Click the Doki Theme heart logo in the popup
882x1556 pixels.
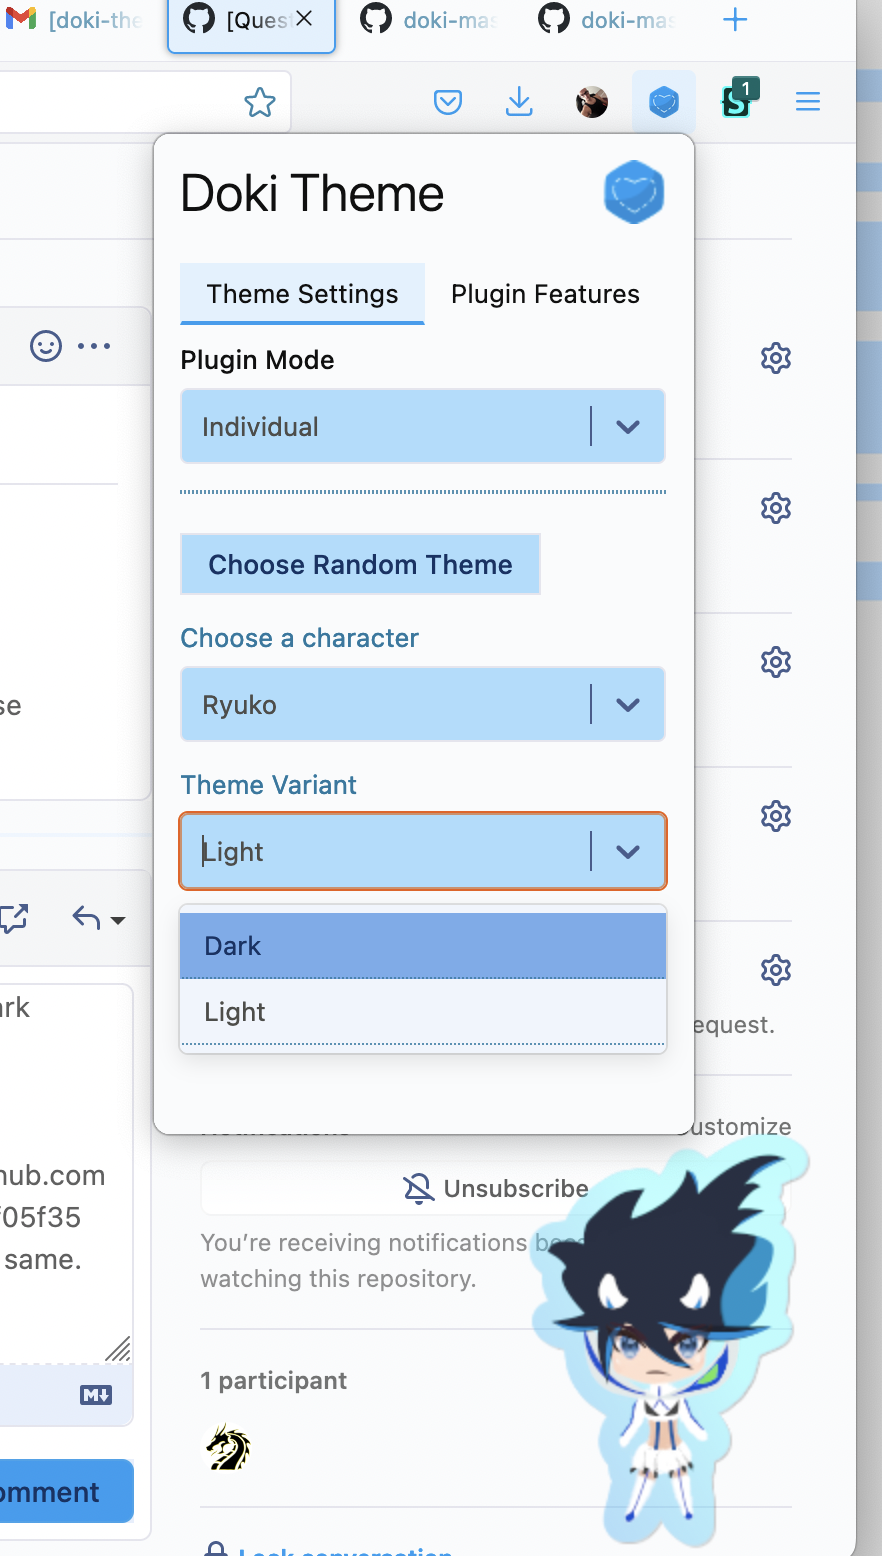click(x=634, y=192)
